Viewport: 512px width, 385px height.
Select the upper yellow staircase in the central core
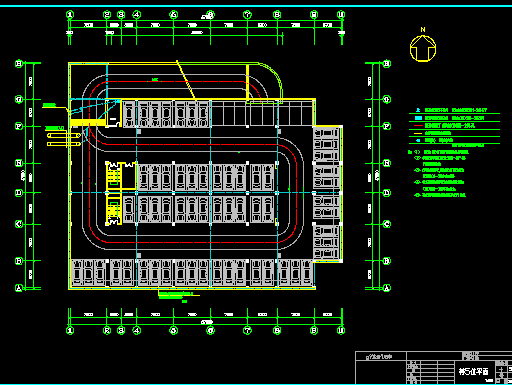(113, 176)
